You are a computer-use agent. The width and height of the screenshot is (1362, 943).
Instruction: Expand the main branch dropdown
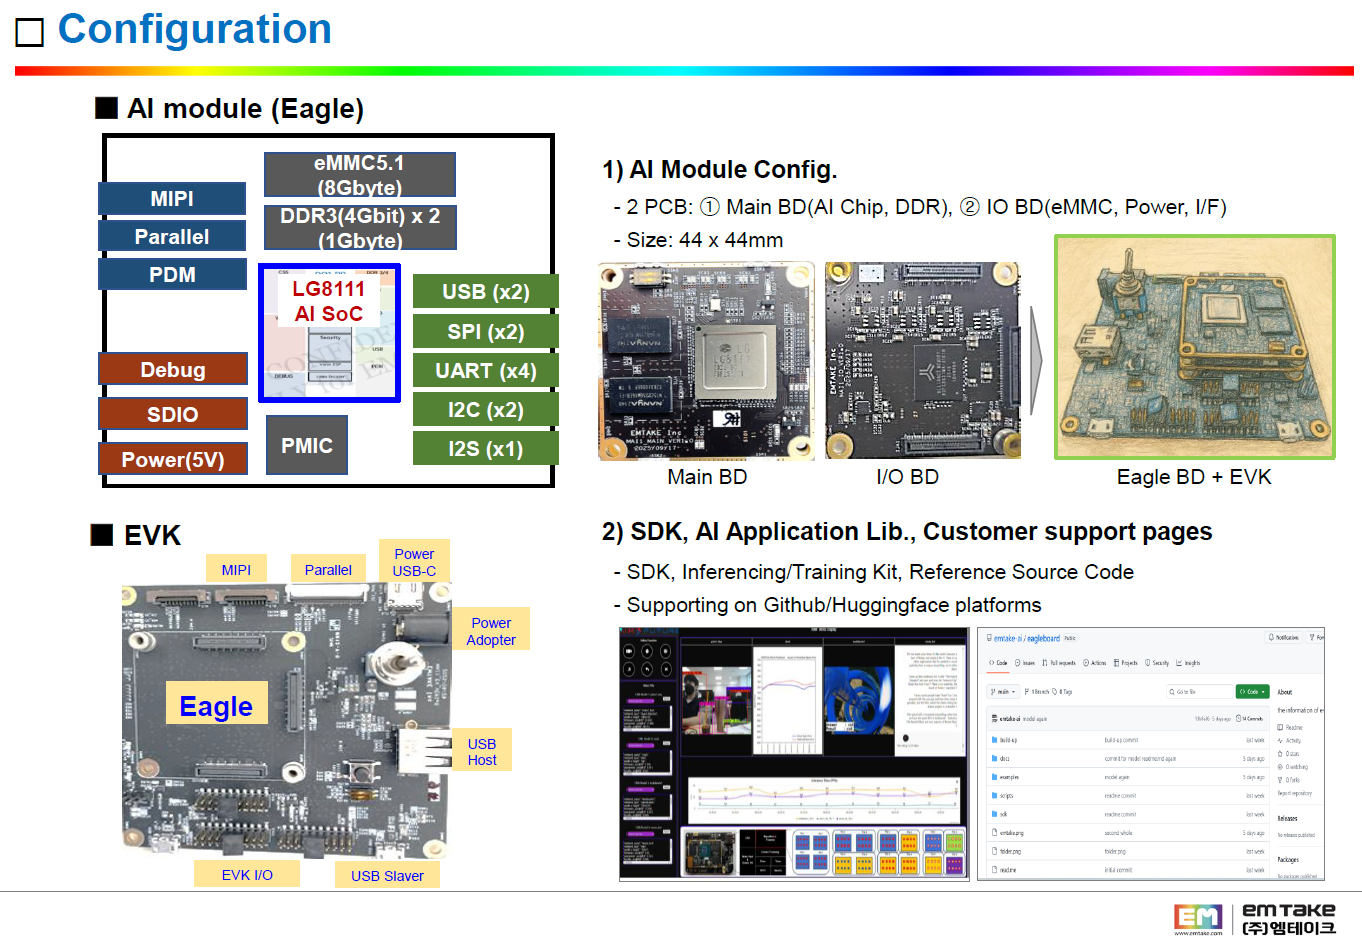[x=1003, y=691]
